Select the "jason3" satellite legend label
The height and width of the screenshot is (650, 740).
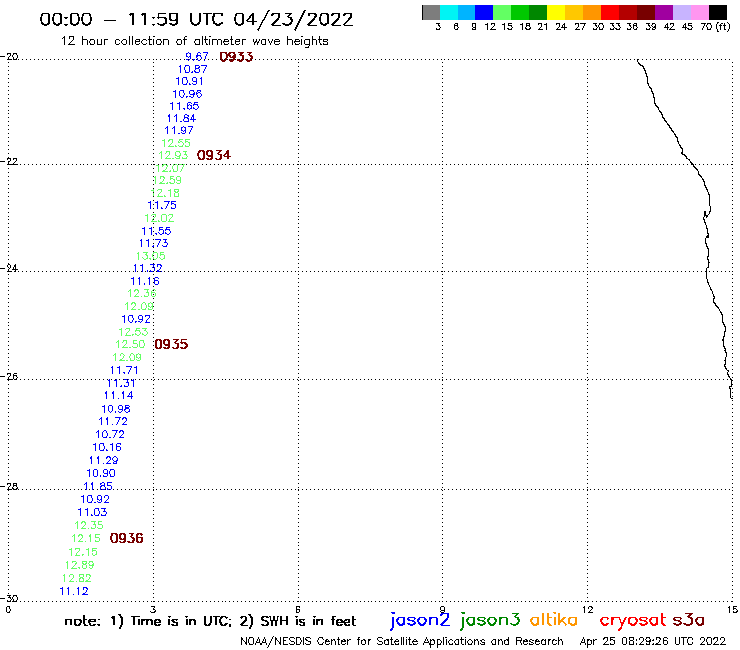point(490,620)
